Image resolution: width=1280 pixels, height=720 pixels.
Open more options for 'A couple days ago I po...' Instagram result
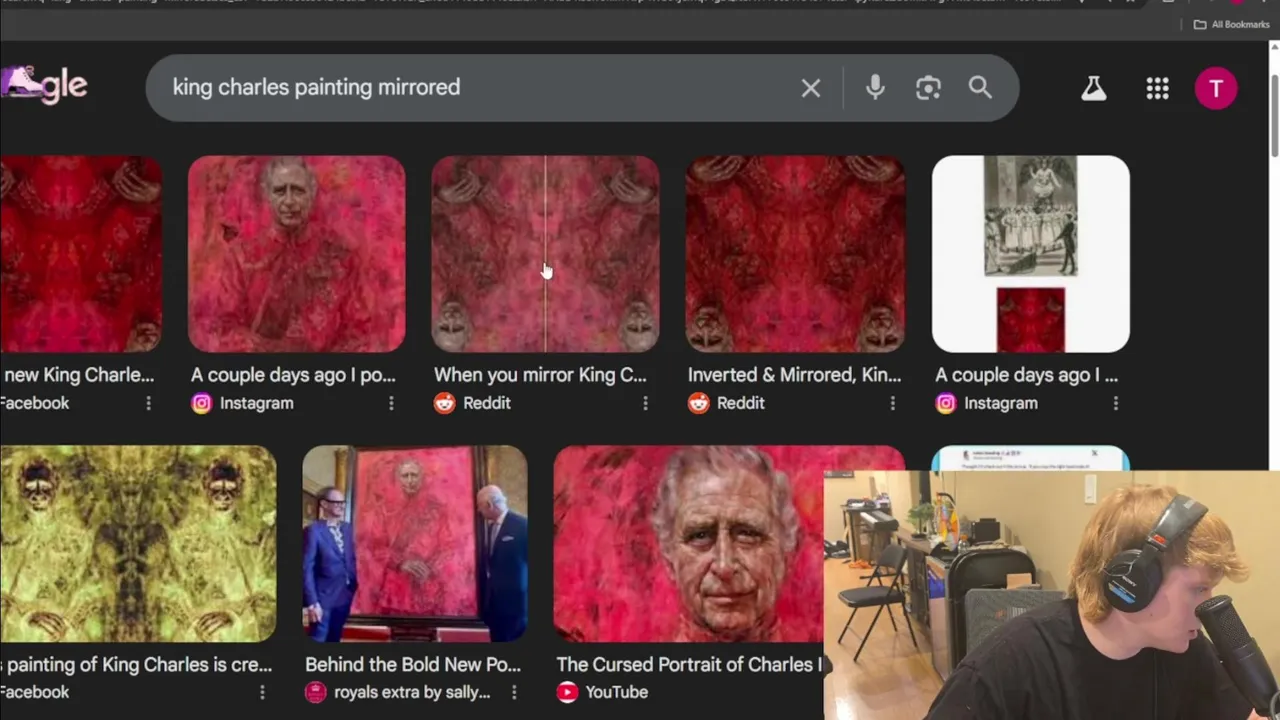coord(391,403)
